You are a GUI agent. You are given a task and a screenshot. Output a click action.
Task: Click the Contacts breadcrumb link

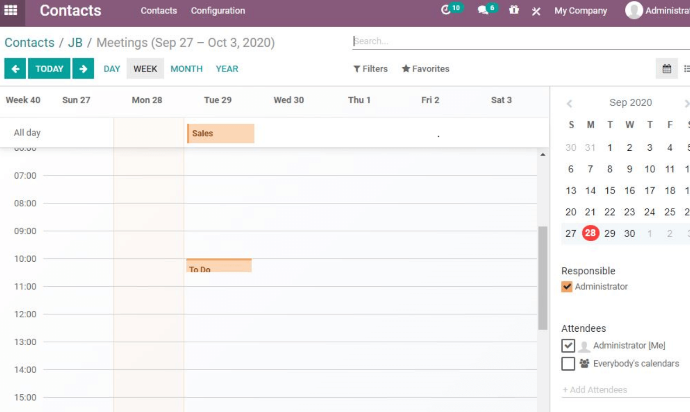pyautogui.click(x=29, y=43)
